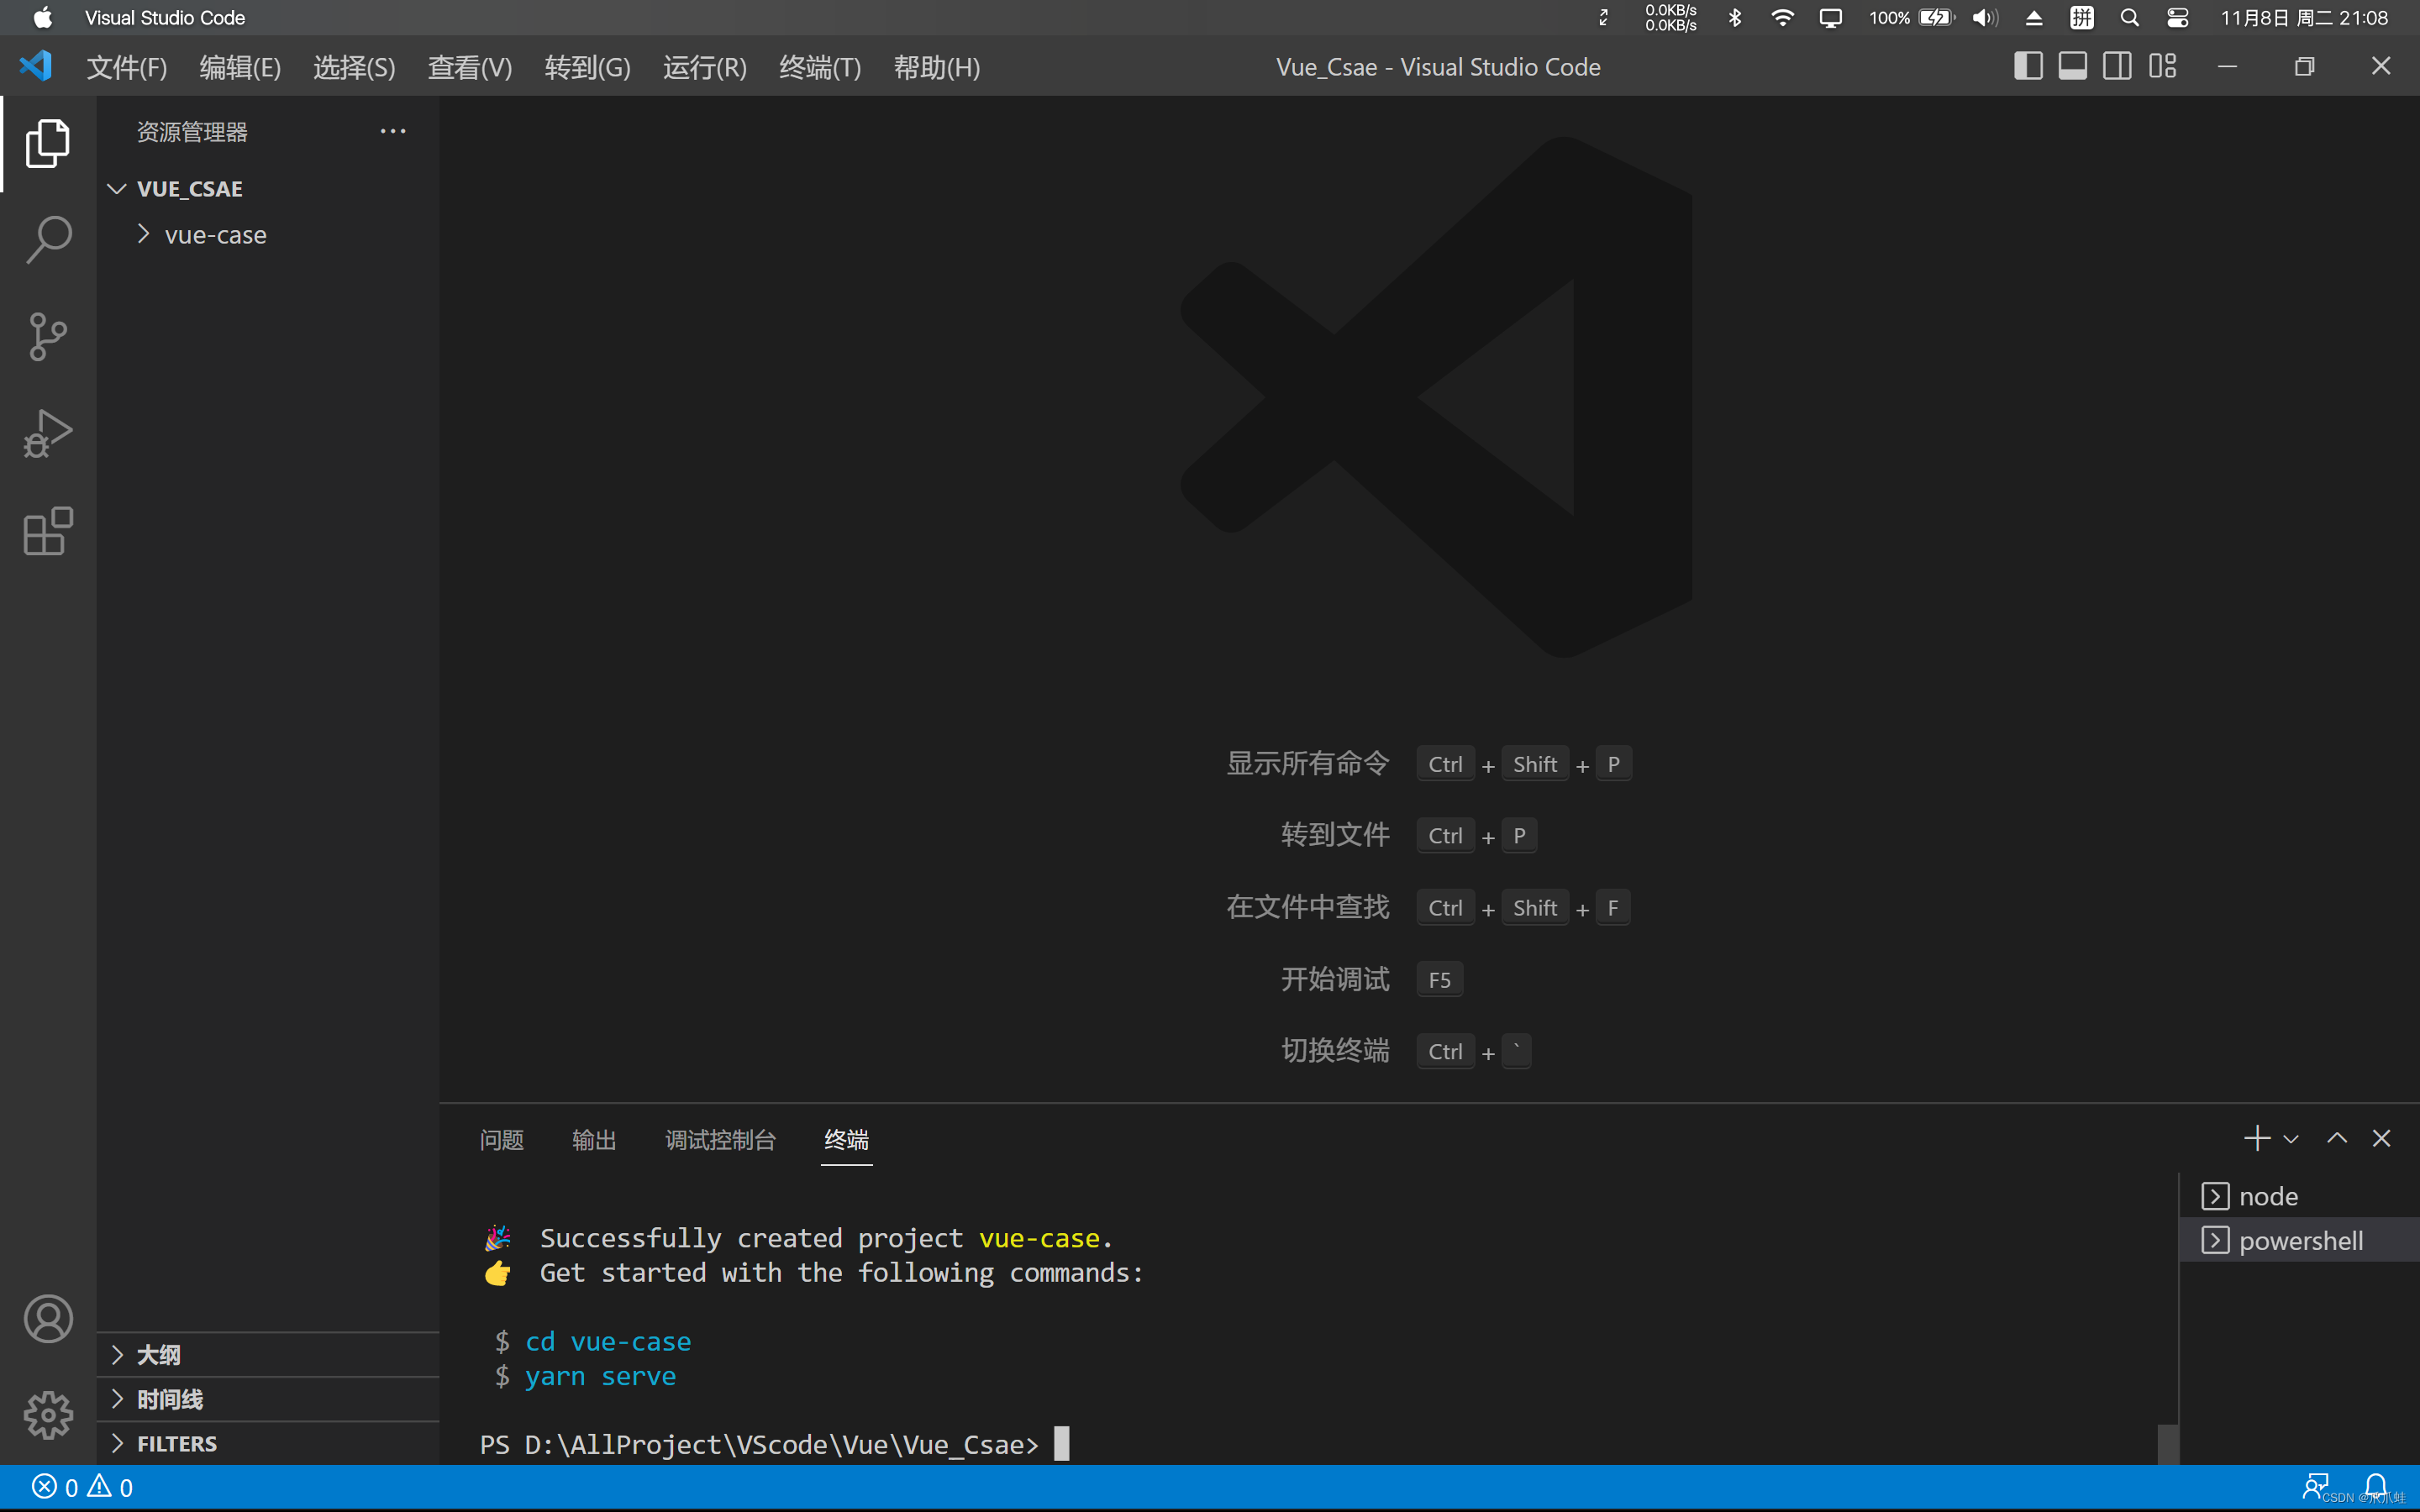Open the customize layout icon
Screen dimensions: 2420x1512
click(x=2162, y=66)
